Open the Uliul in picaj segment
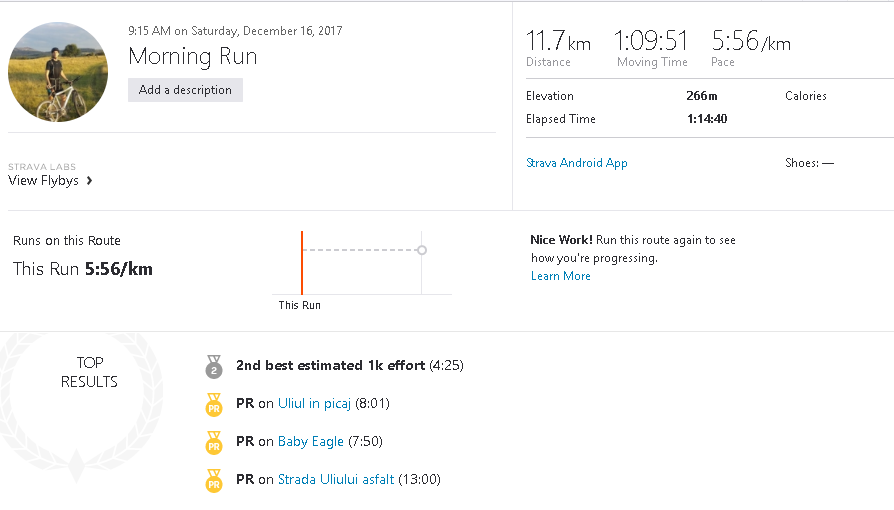This screenshot has width=894, height=510. pyautogui.click(x=314, y=404)
